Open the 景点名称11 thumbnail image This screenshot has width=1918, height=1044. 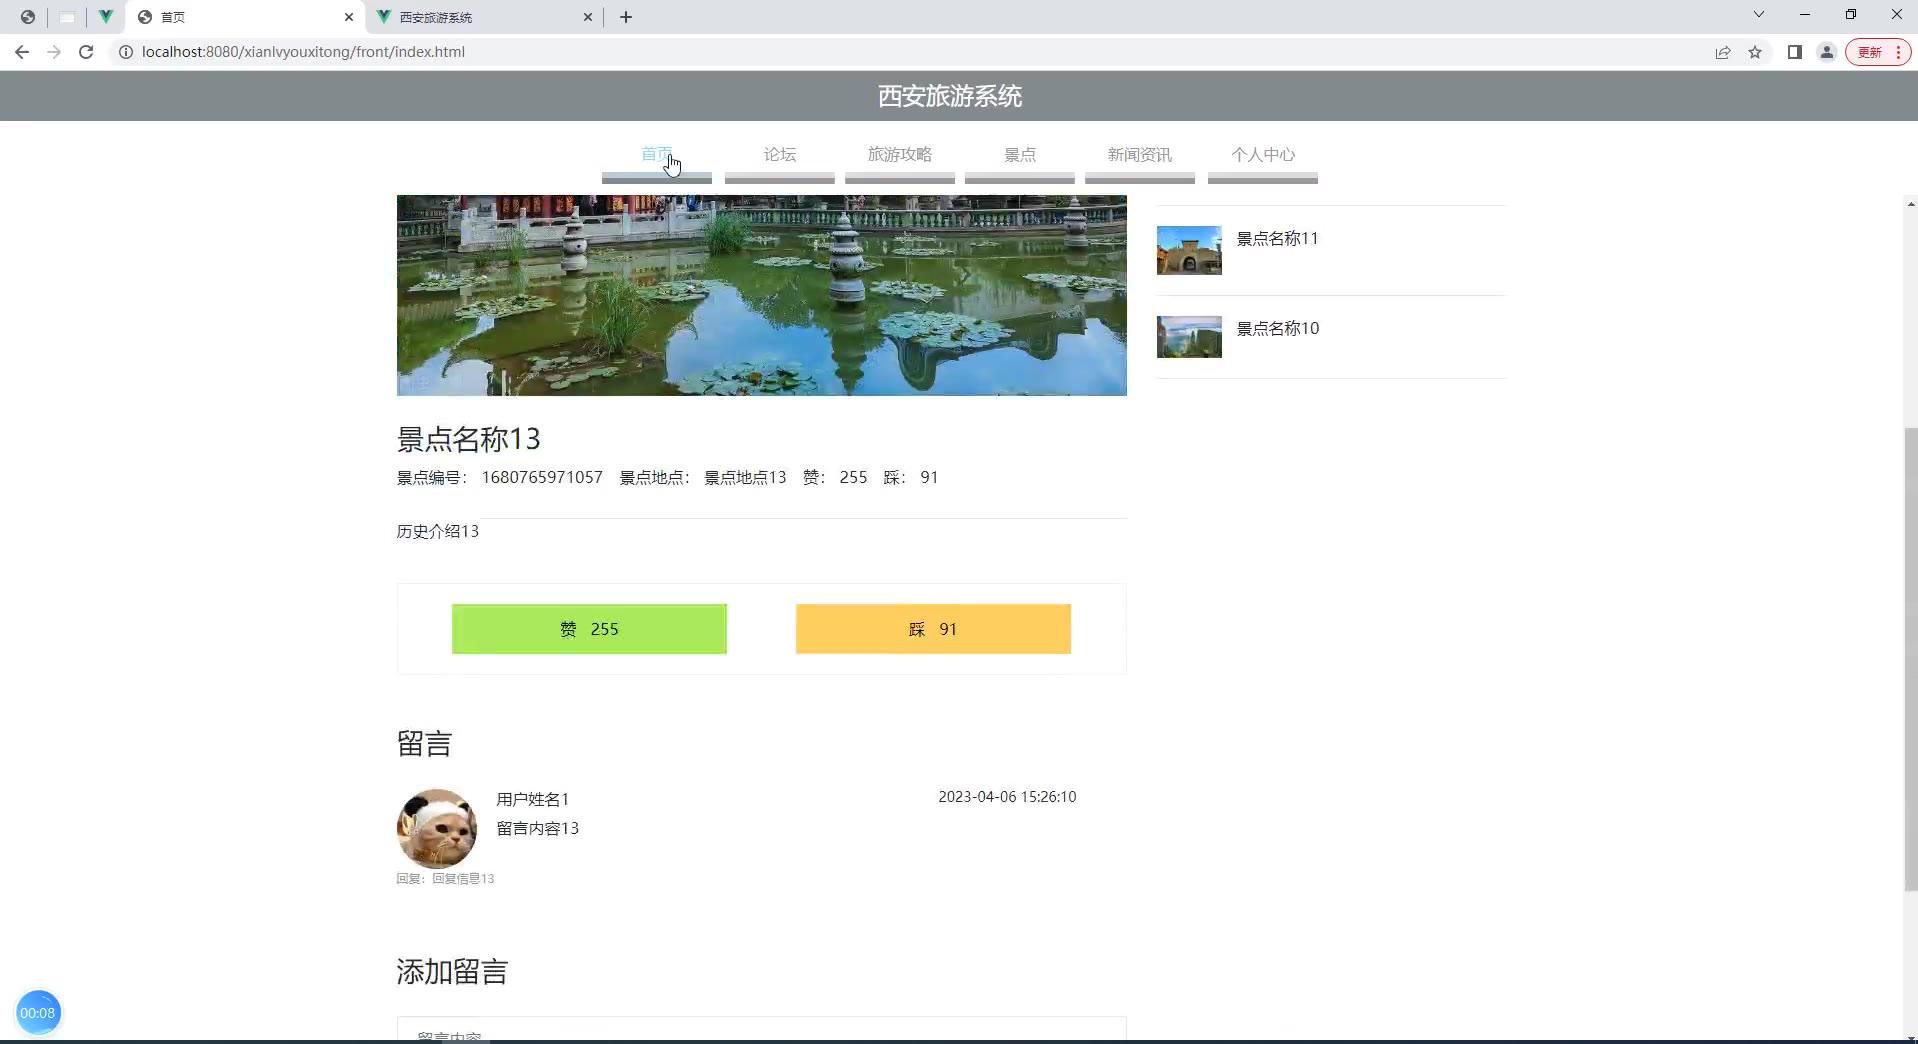(1189, 250)
